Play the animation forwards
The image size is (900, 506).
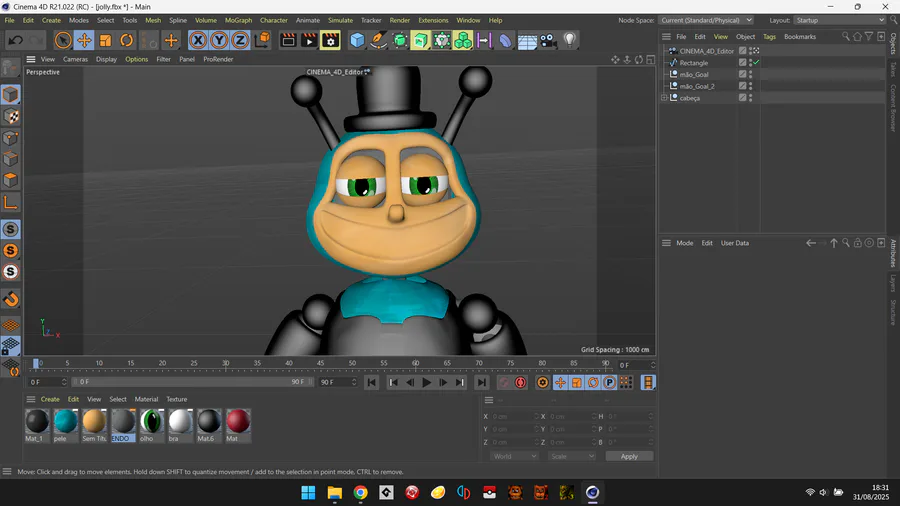pyautogui.click(x=426, y=383)
